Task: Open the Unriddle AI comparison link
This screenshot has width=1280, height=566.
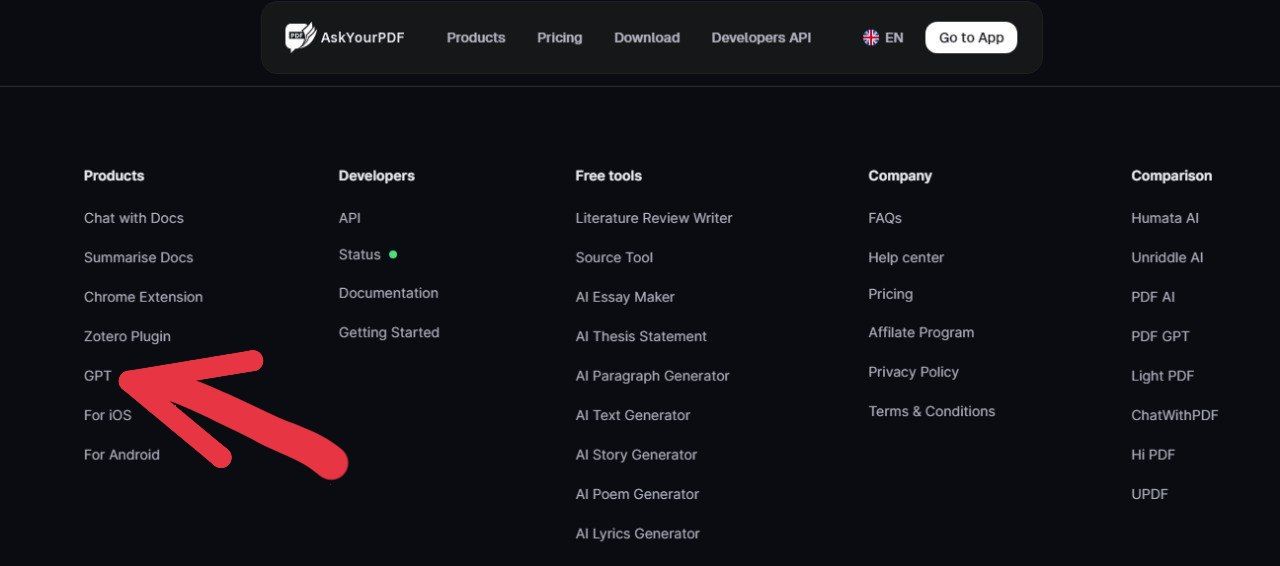Action: point(1167,257)
